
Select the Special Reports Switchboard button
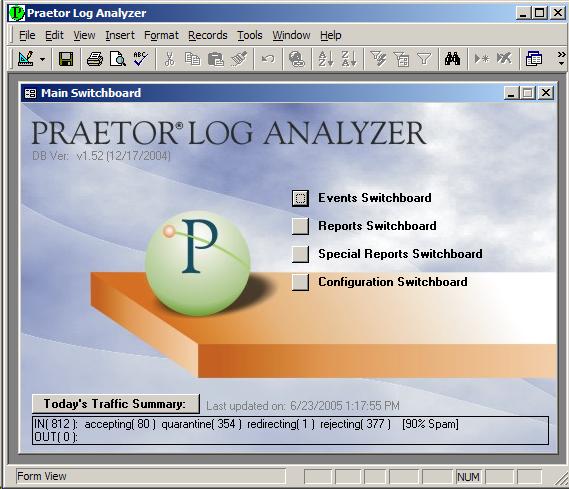tap(300, 254)
